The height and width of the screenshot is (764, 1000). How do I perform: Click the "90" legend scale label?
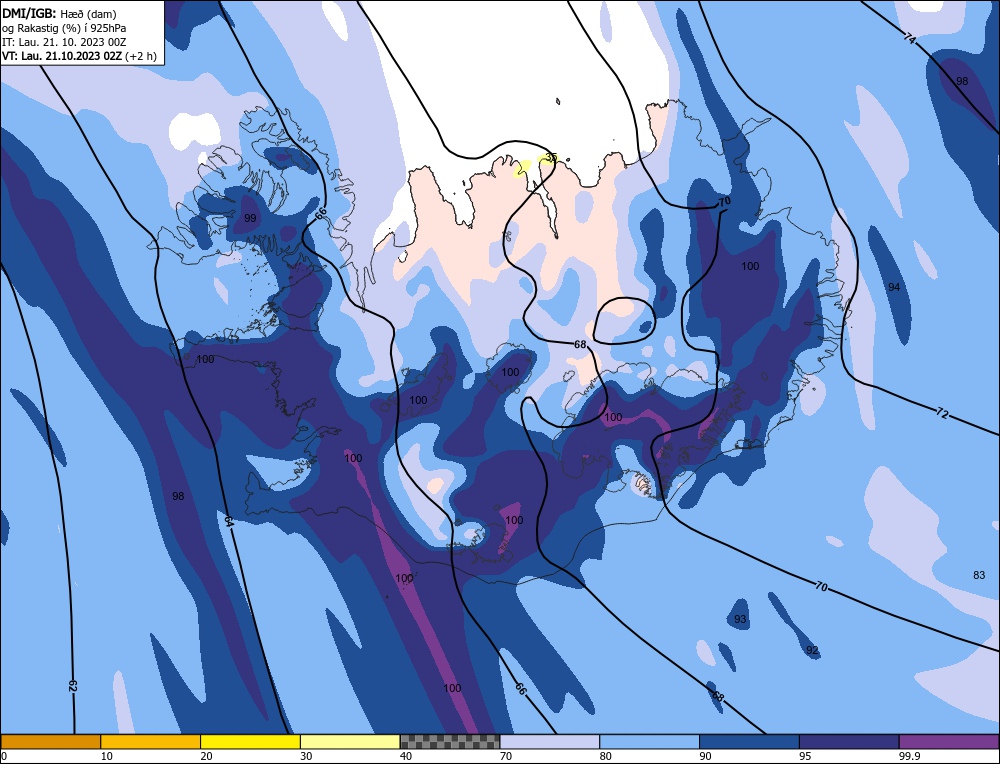tap(705, 756)
